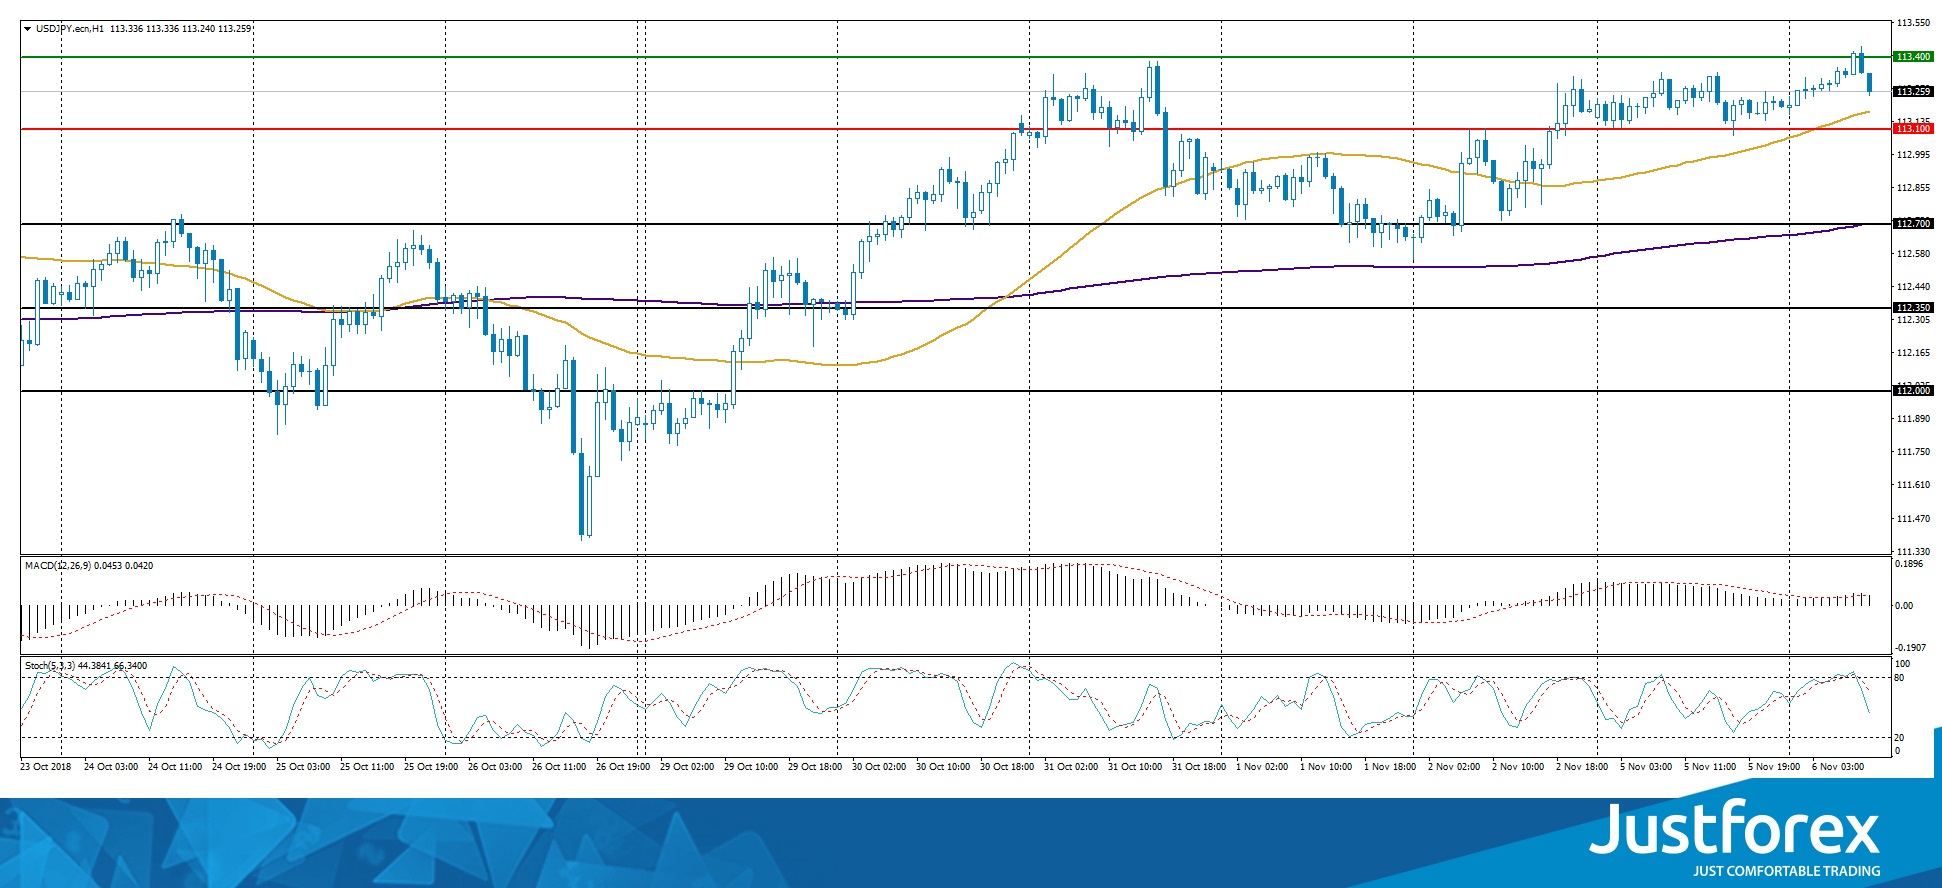This screenshot has width=1942, height=888.
Task: Click the black 112.700 level tag
Action: (1913, 224)
